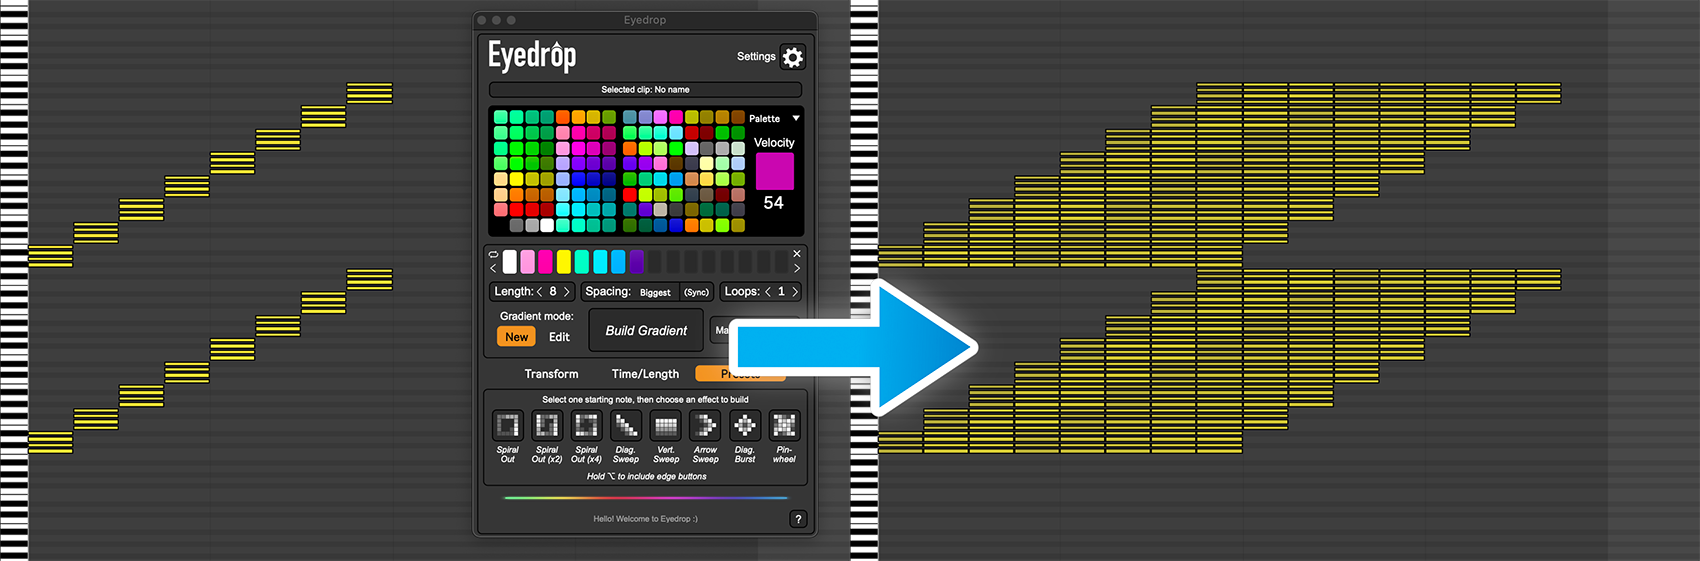Select the yellow swatch in the gradient strip
The width and height of the screenshot is (1700, 561).
(563, 262)
